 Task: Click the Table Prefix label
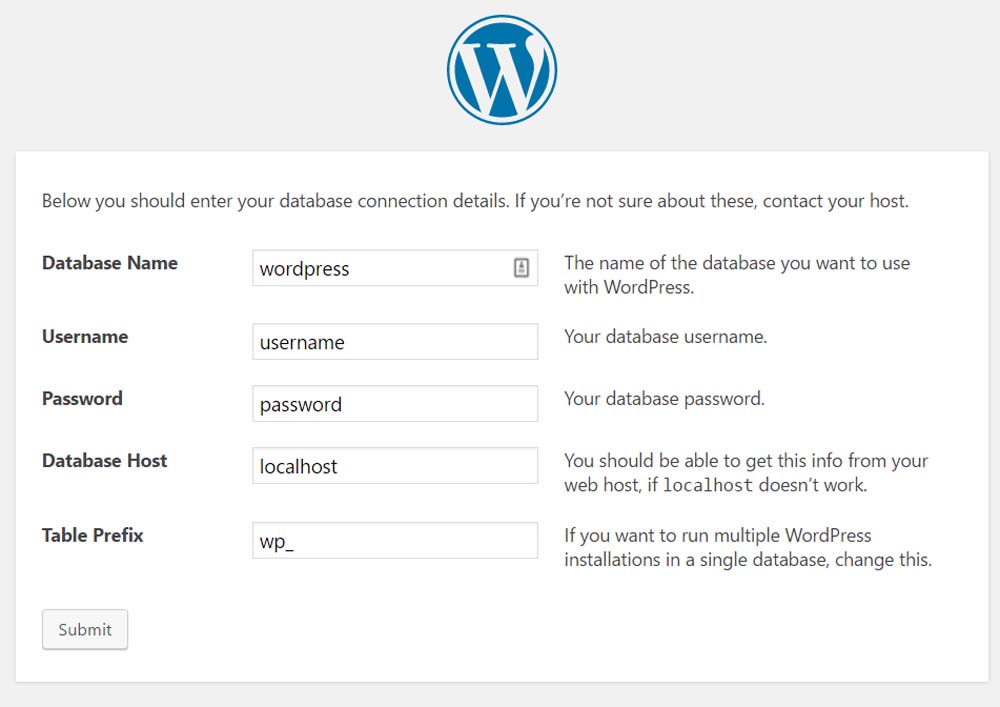(x=92, y=535)
